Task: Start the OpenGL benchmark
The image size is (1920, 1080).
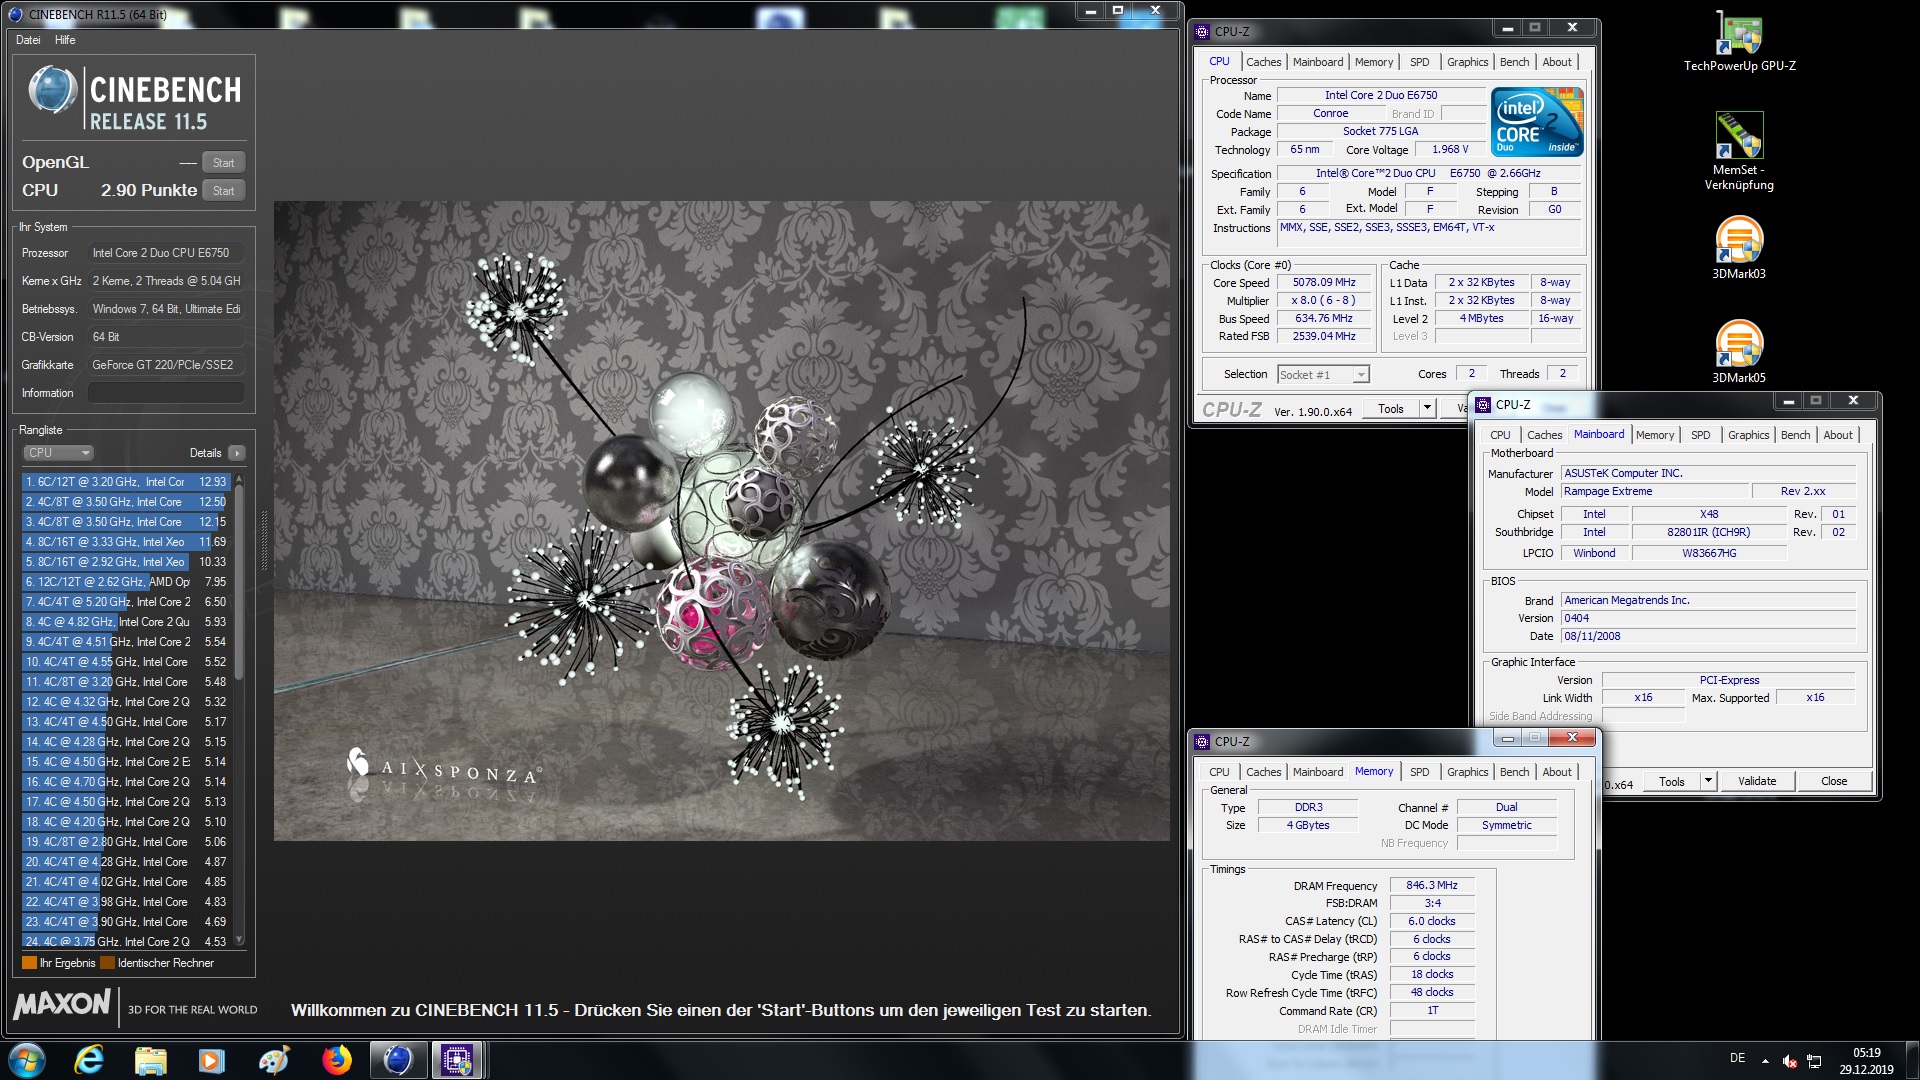Action: coord(223,163)
